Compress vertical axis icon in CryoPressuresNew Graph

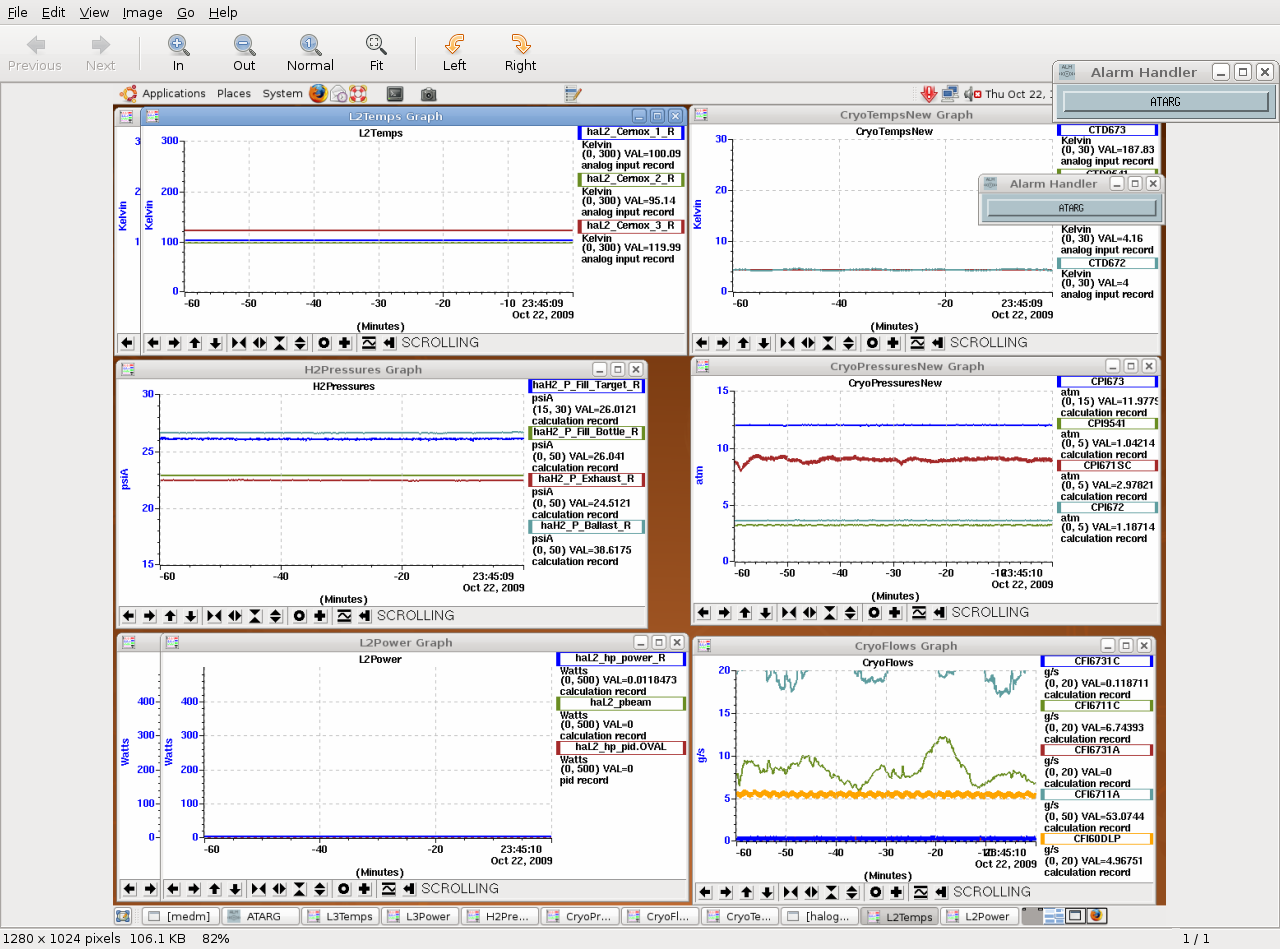pyautogui.click(x=830, y=612)
